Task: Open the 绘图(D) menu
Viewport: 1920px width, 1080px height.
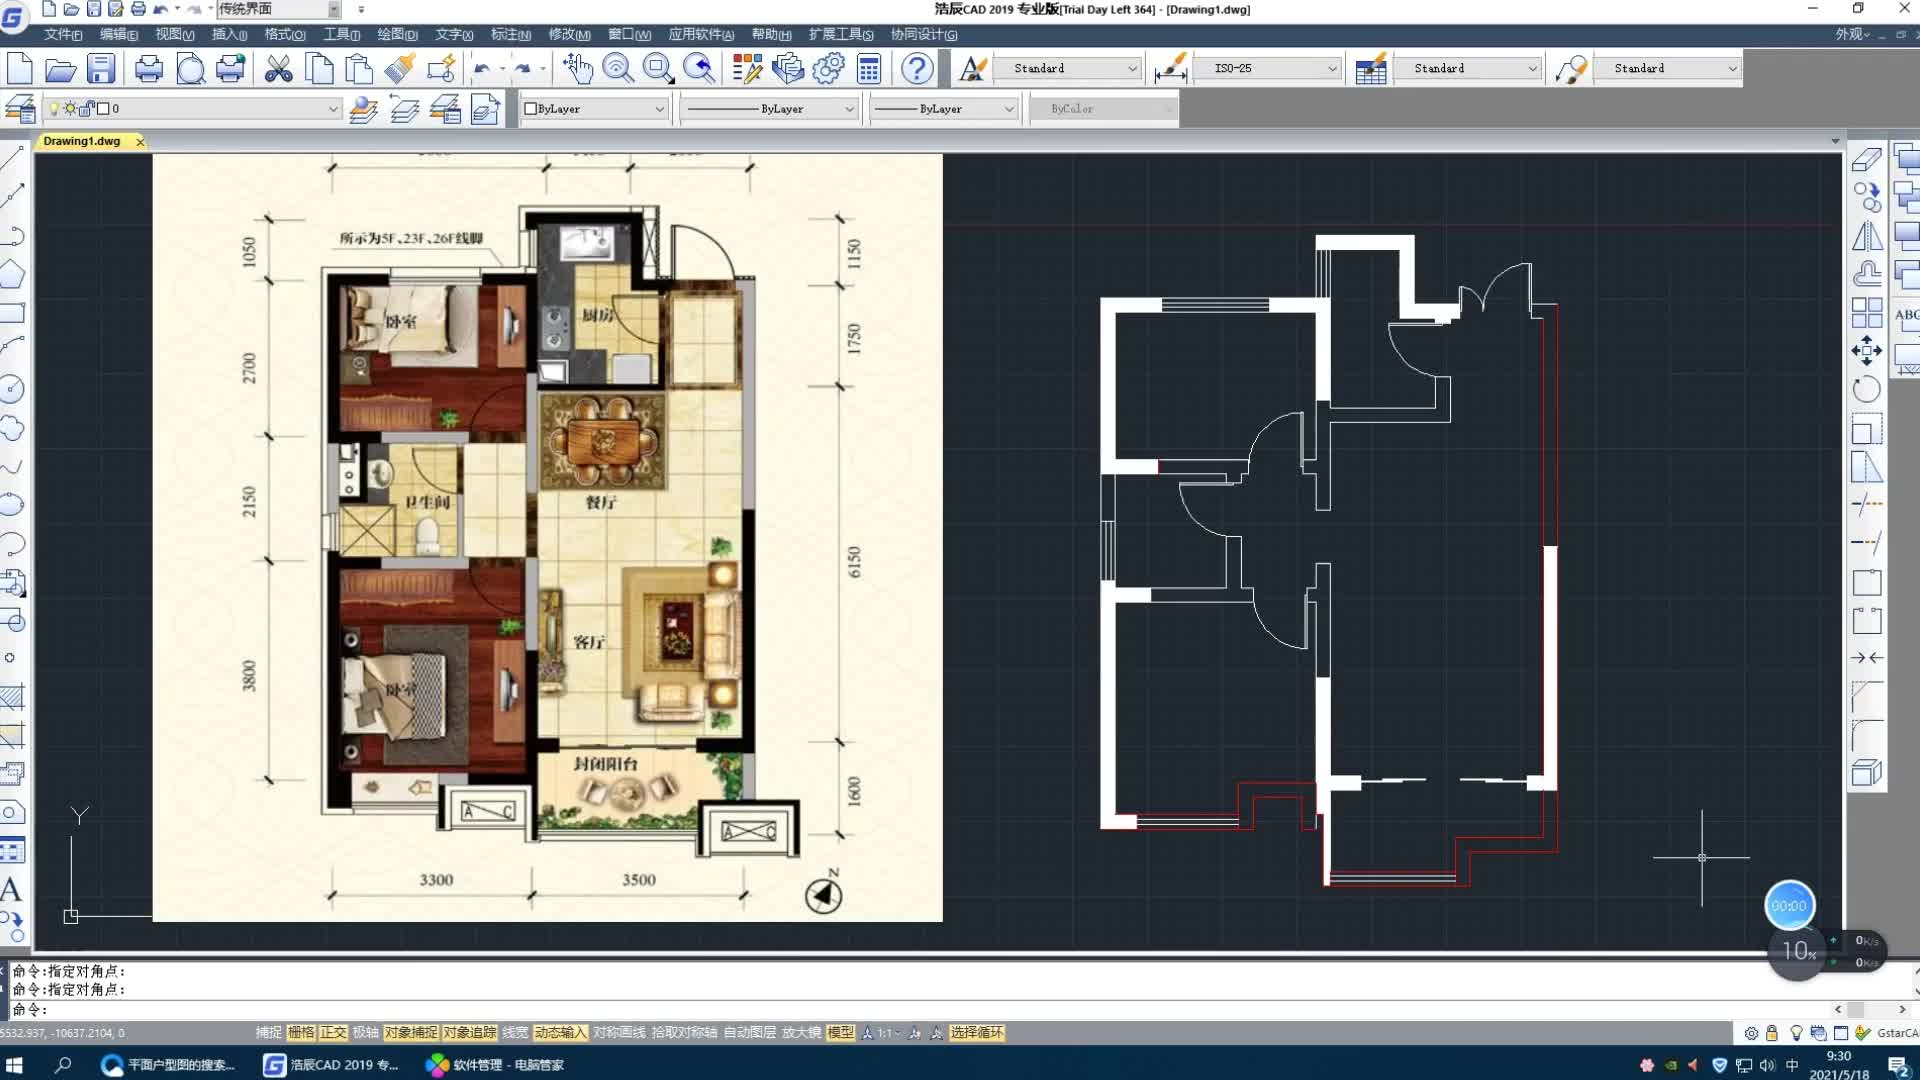Action: pyautogui.click(x=397, y=35)
